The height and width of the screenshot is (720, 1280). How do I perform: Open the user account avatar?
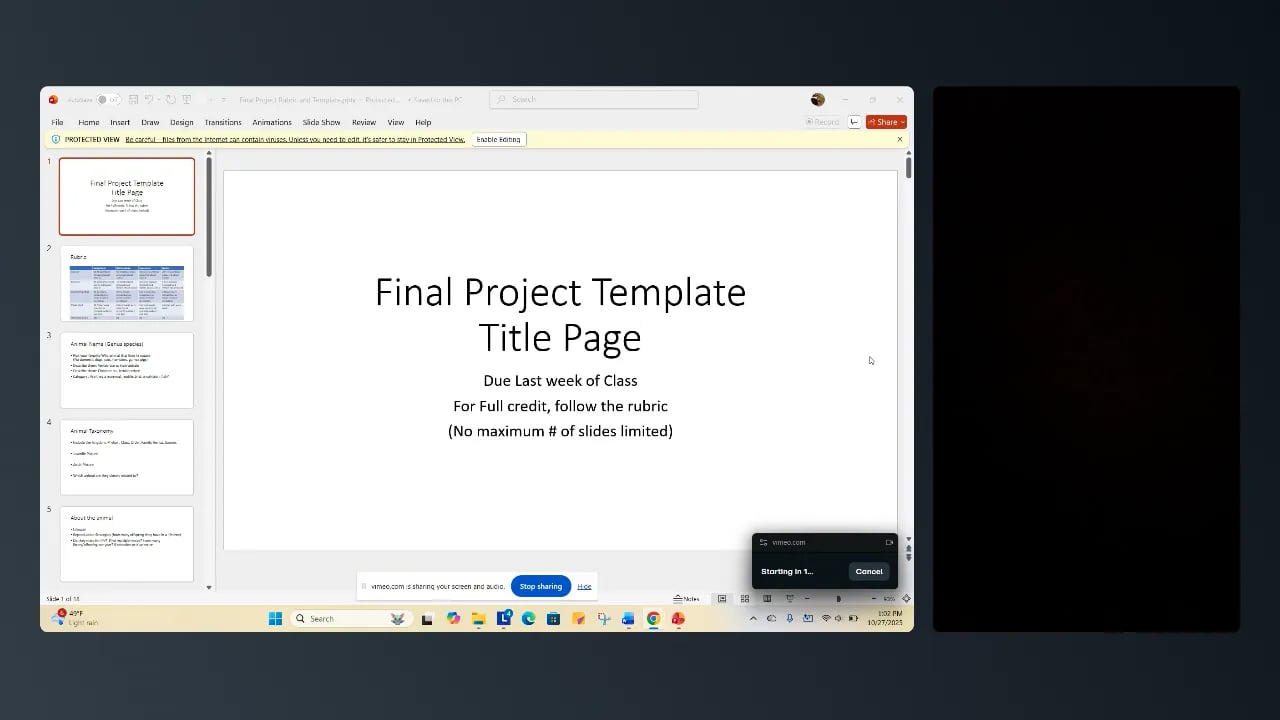tap(818, 100)
